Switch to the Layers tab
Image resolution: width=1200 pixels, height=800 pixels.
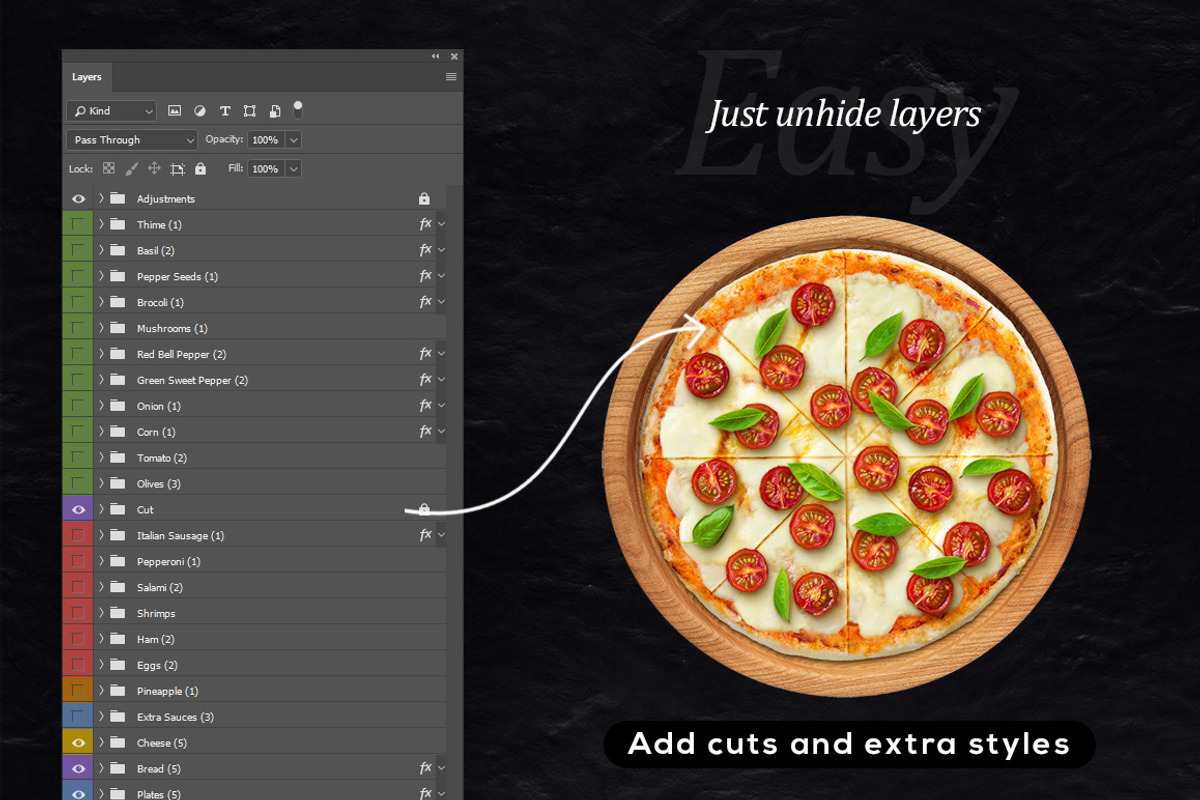87,76
